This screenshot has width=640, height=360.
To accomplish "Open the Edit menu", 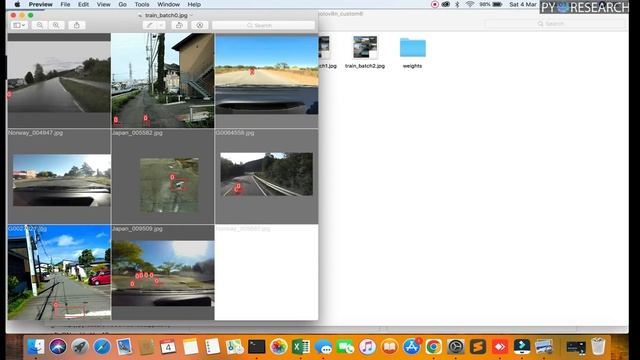I will [83, 4].
